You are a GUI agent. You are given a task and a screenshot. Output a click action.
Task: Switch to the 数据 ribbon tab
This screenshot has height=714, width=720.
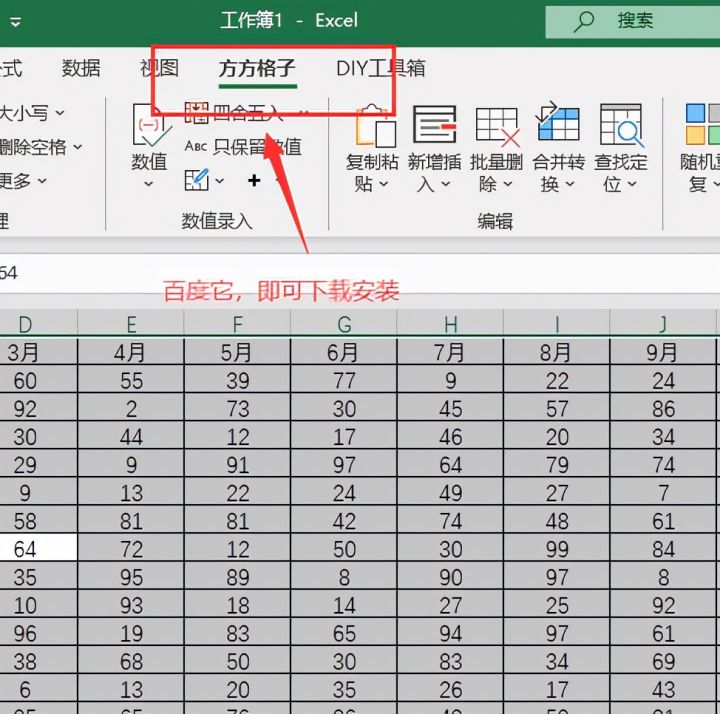point(81,68)
